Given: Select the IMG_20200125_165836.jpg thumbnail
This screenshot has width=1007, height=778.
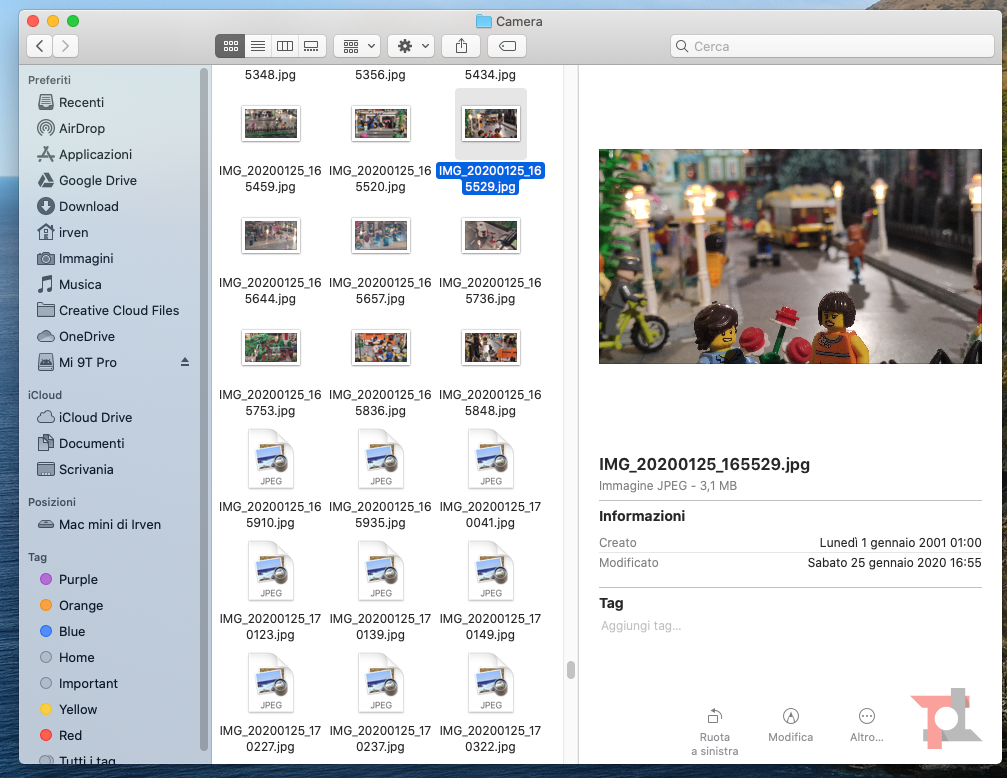Looking at the screenshot, I should [381, 347].
